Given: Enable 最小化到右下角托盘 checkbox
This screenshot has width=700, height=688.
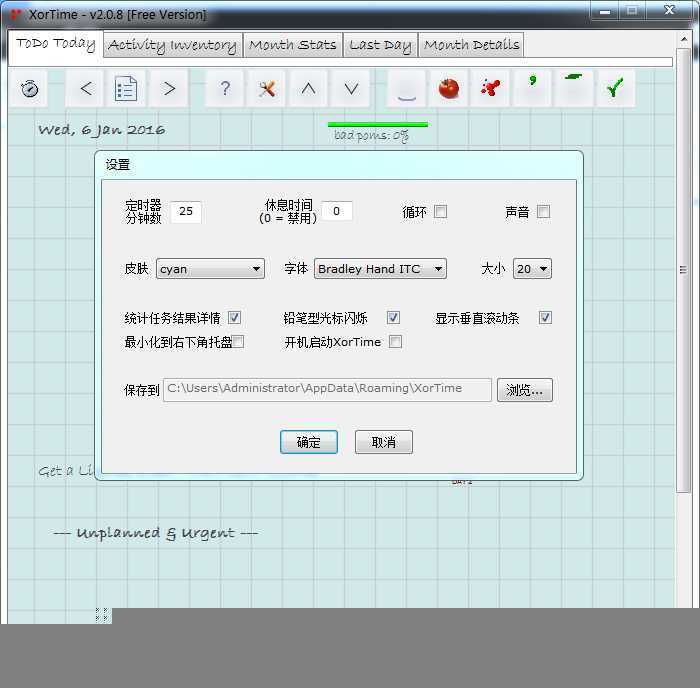Looking at the screenshot, I should point(238,342).
